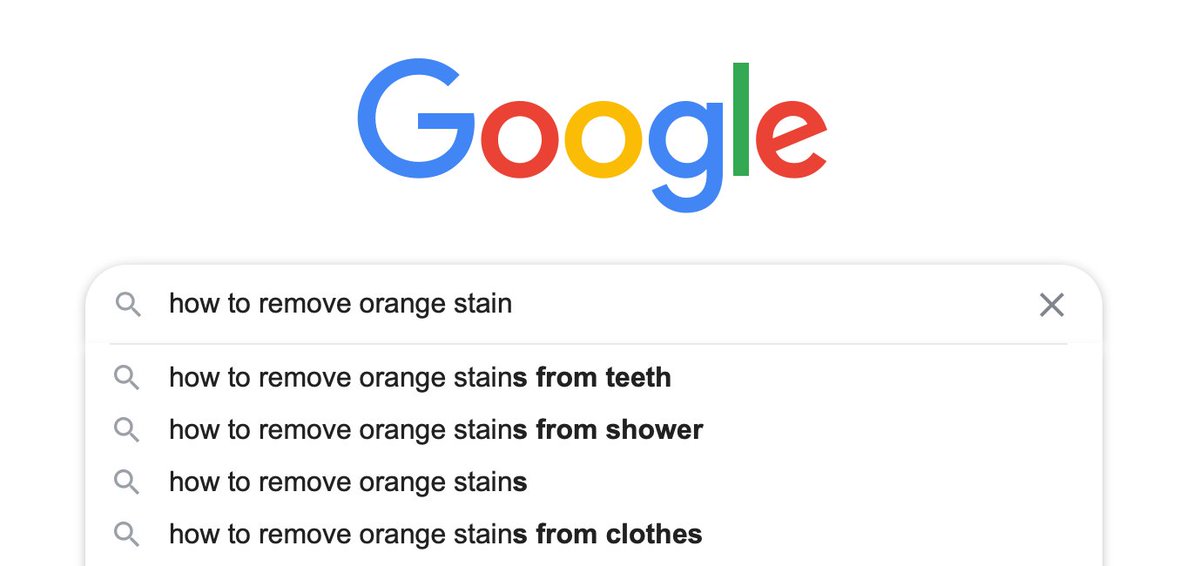
Task: Place cursor after 'stain' in the search field
Action: click(x=514, y=304)
